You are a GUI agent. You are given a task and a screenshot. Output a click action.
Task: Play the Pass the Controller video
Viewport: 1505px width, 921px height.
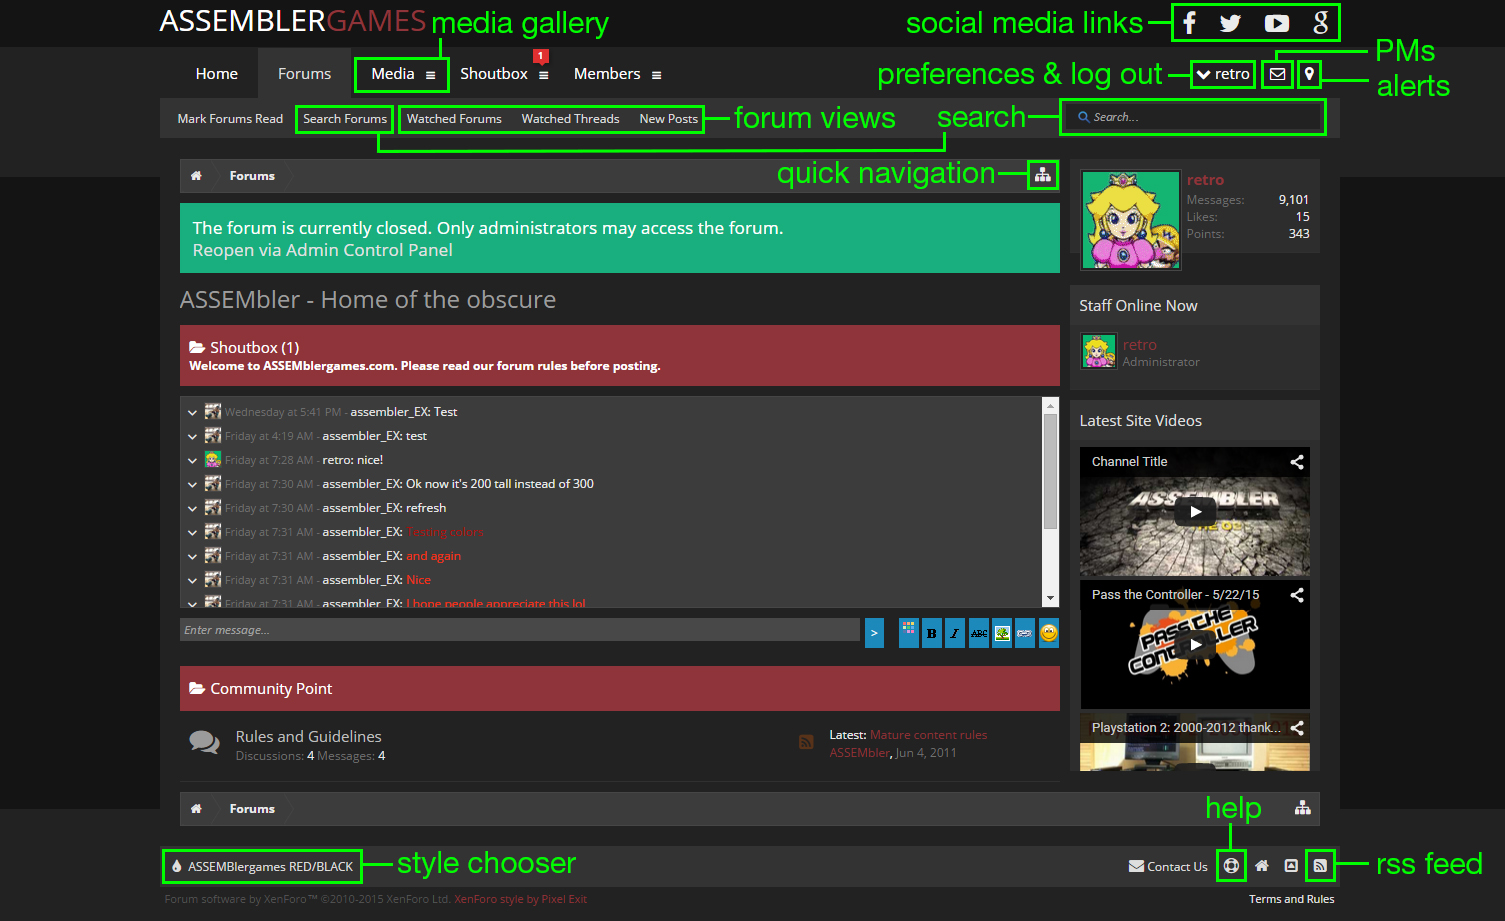(x=1195, y=644)
